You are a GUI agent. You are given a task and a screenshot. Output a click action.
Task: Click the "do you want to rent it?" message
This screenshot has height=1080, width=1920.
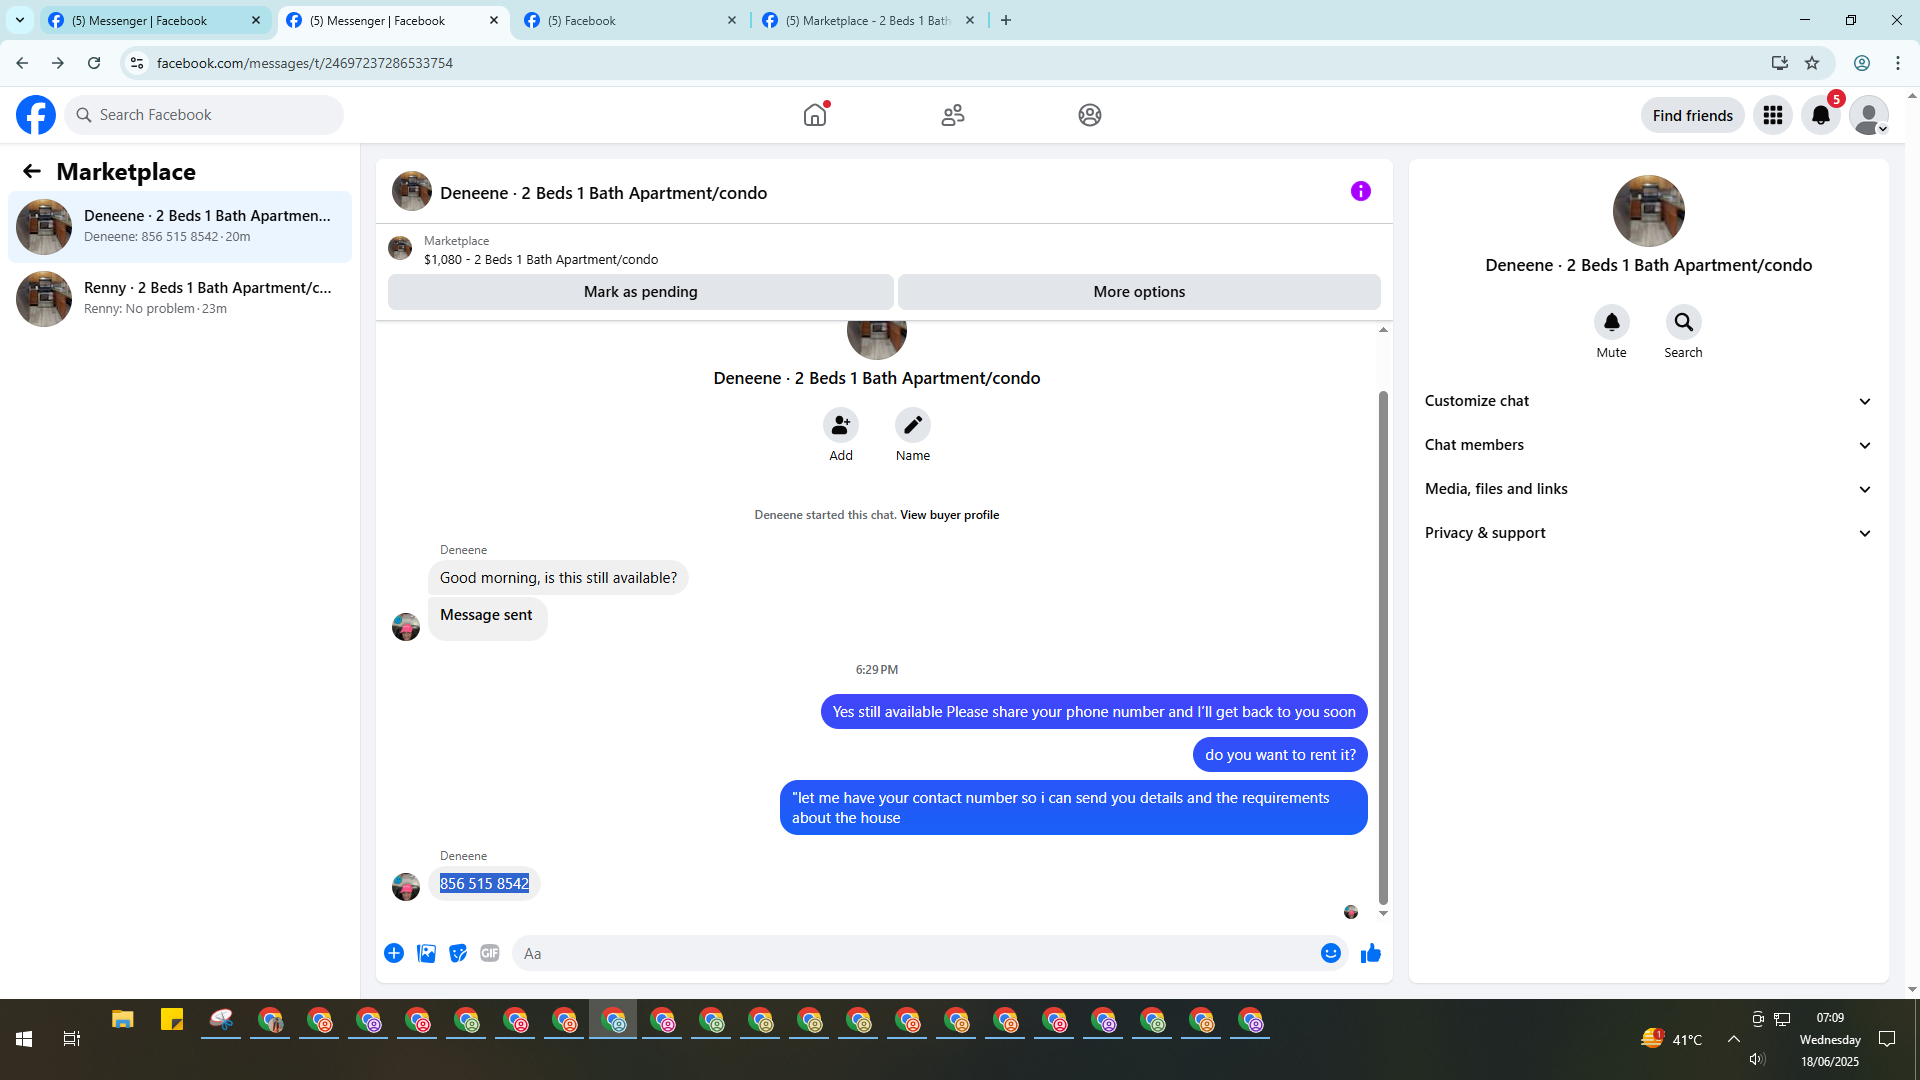click(1280, 755)
